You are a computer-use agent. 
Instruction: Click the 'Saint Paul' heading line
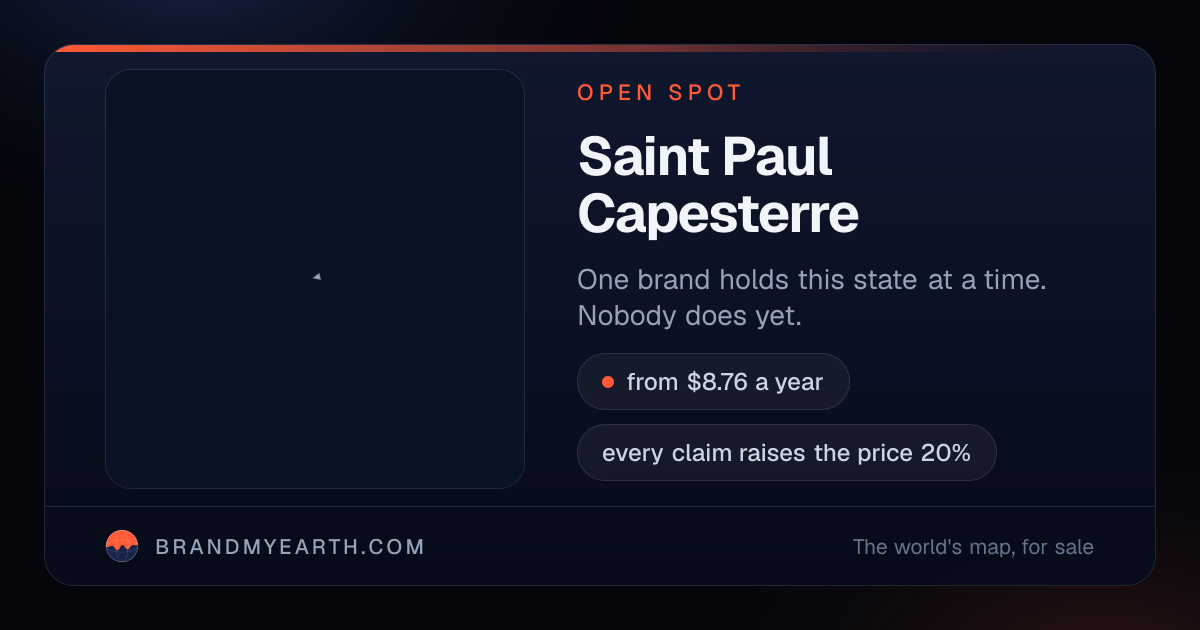705,156
